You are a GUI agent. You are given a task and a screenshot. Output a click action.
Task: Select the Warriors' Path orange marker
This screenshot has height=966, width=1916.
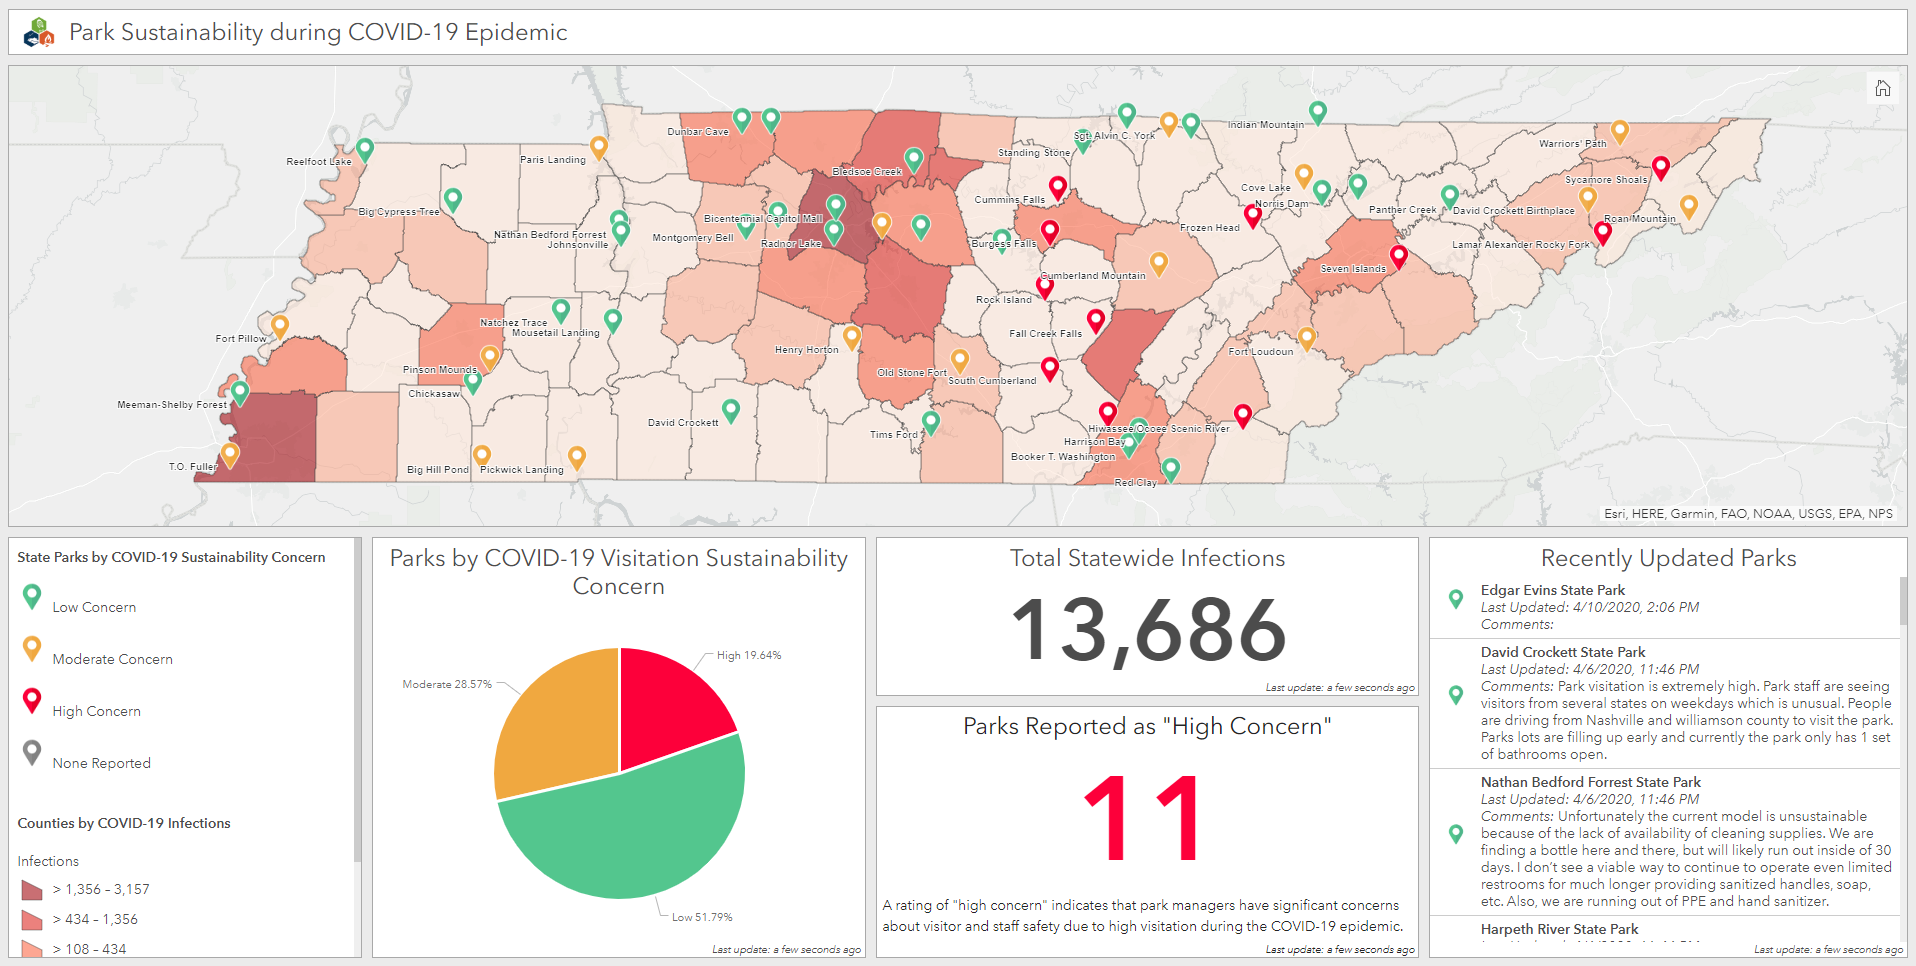point(1619,131)
